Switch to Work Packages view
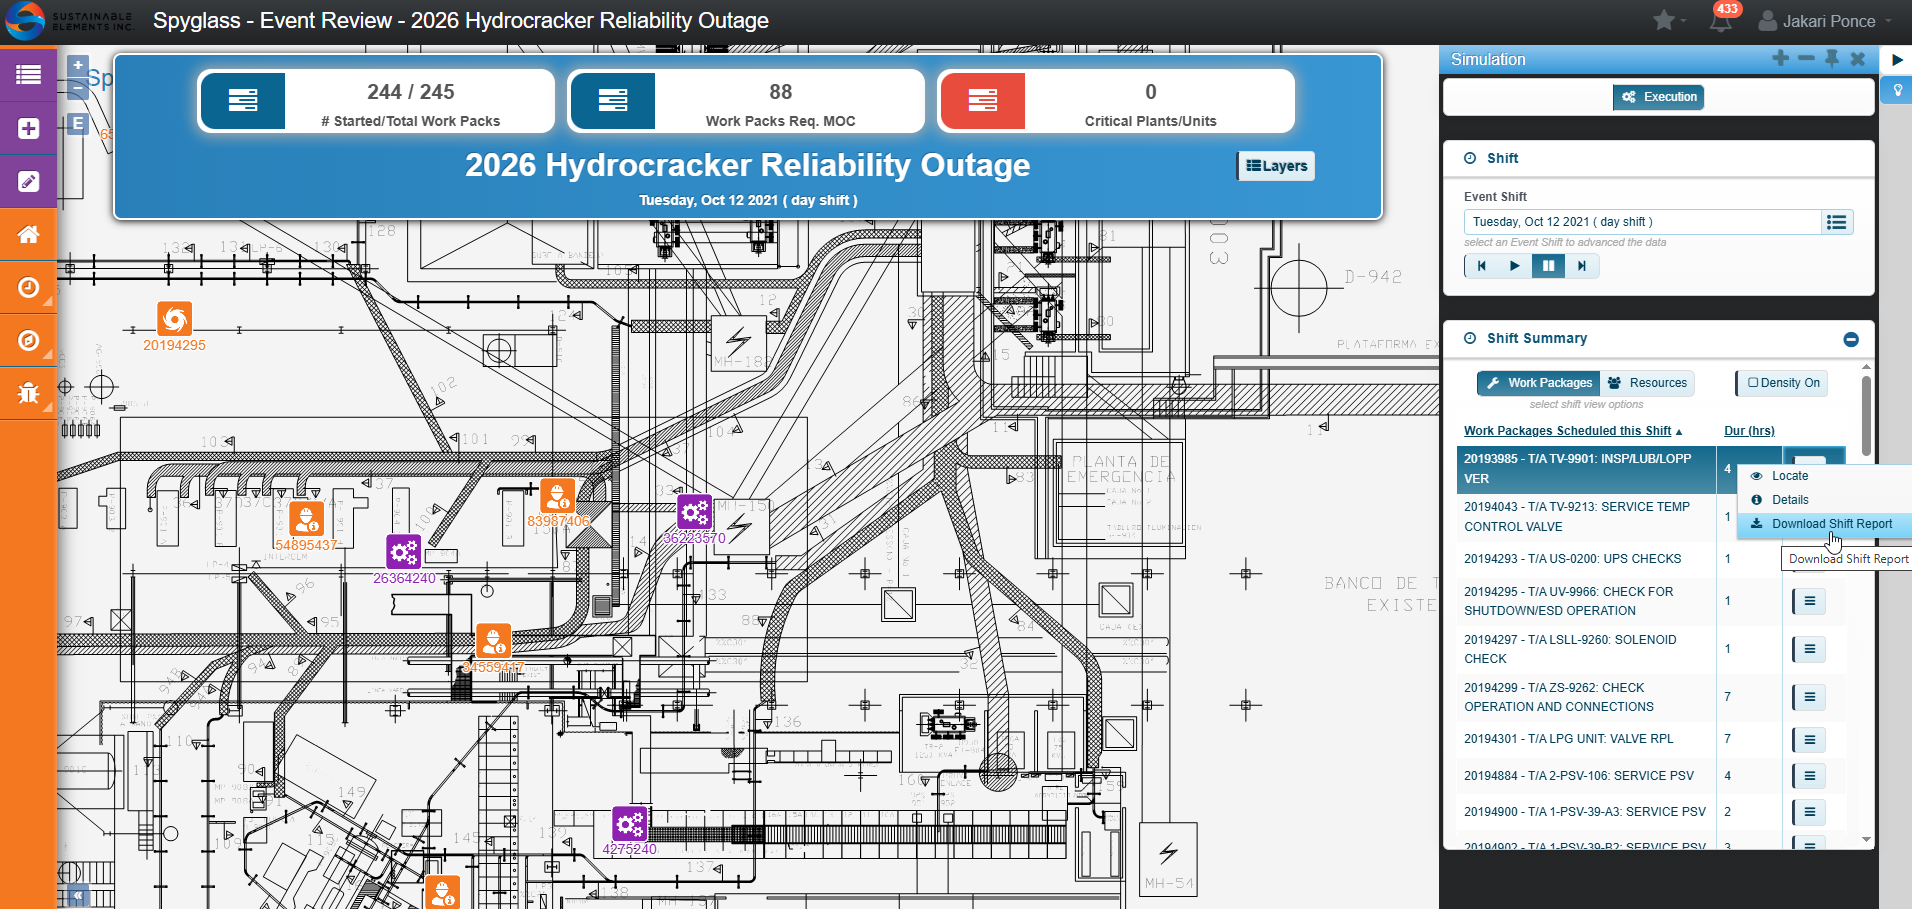This screenshot has height=909, width=1912. click(x=1538, y=383)
